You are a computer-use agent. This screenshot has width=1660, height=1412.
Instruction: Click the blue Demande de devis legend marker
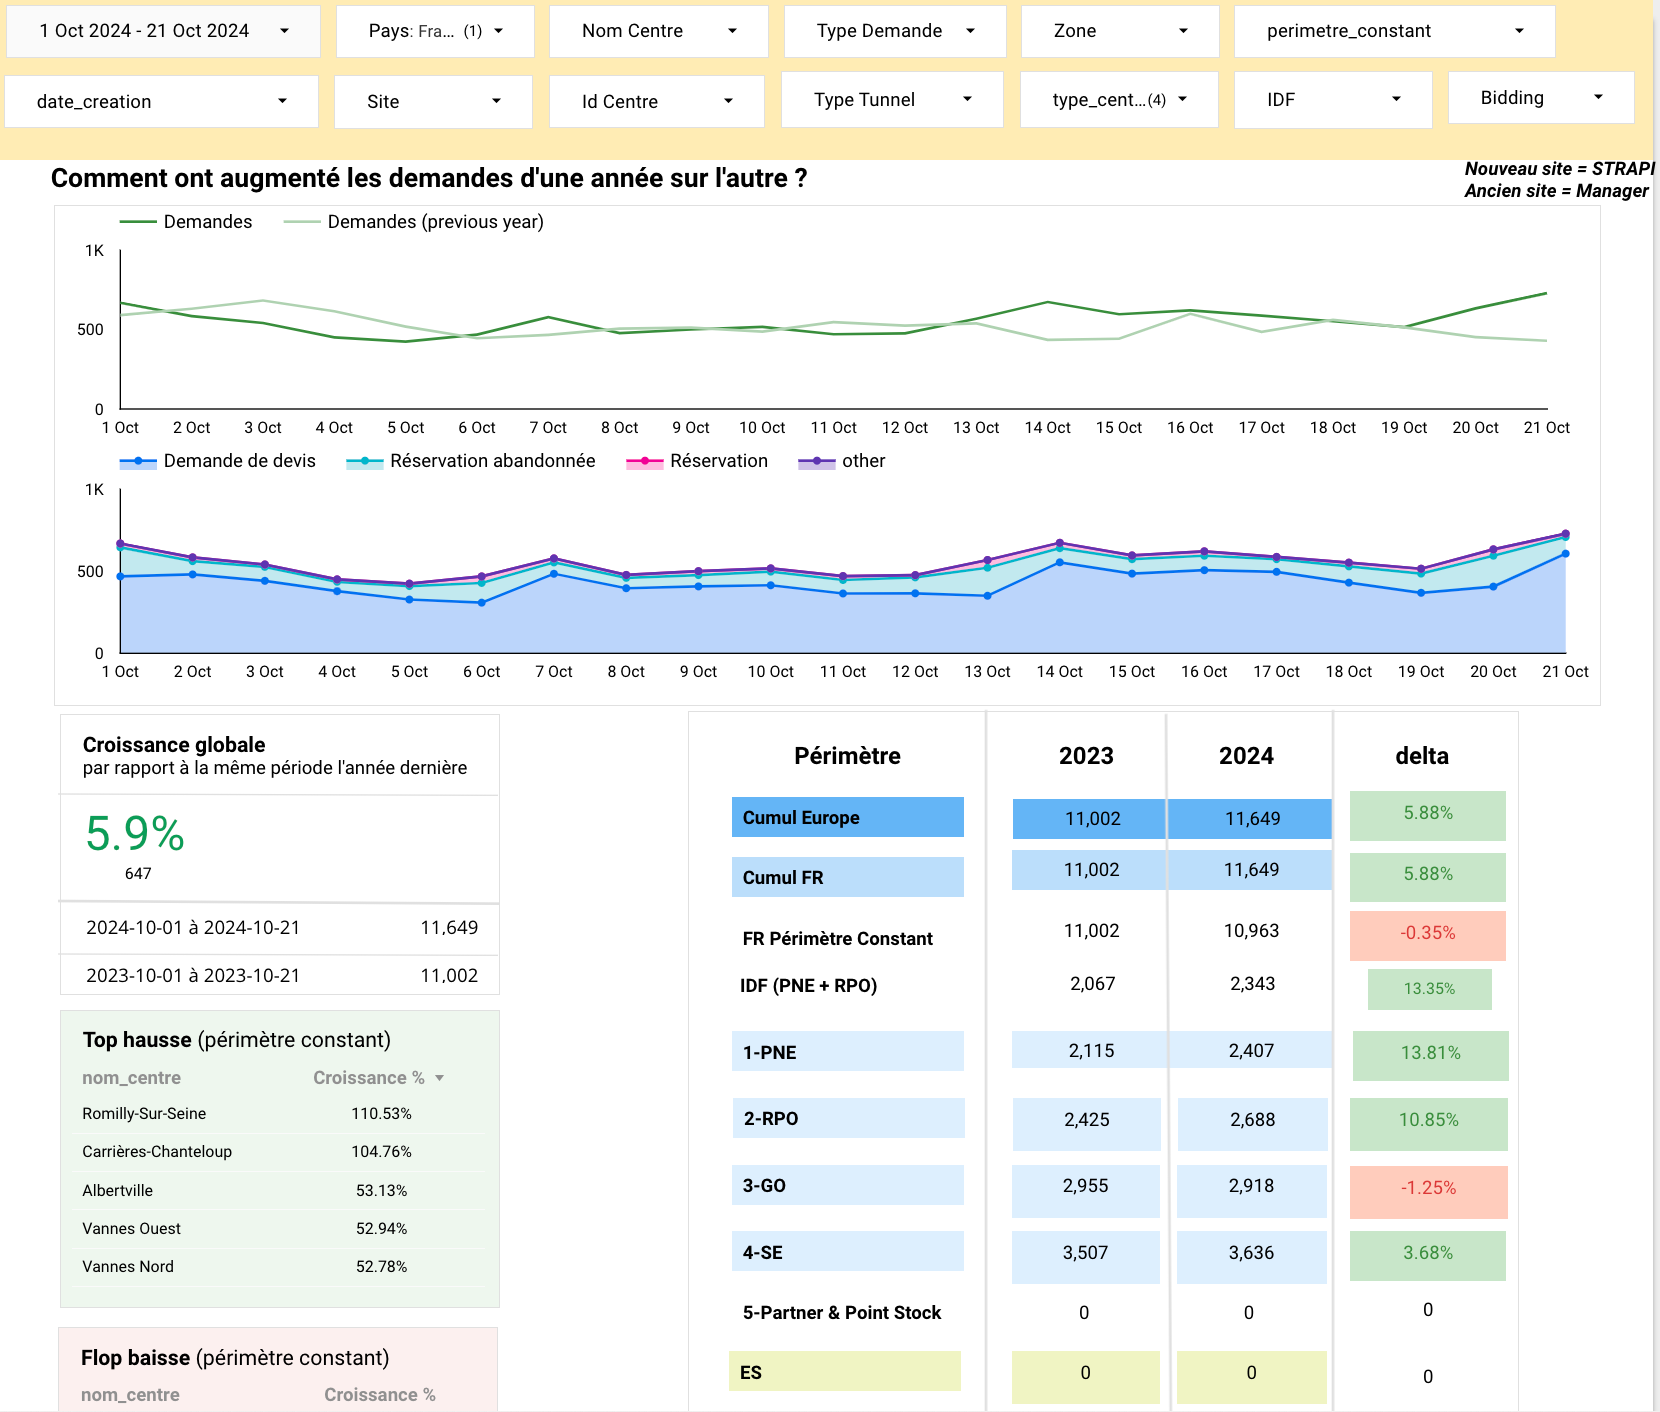[x=138, y=461]
